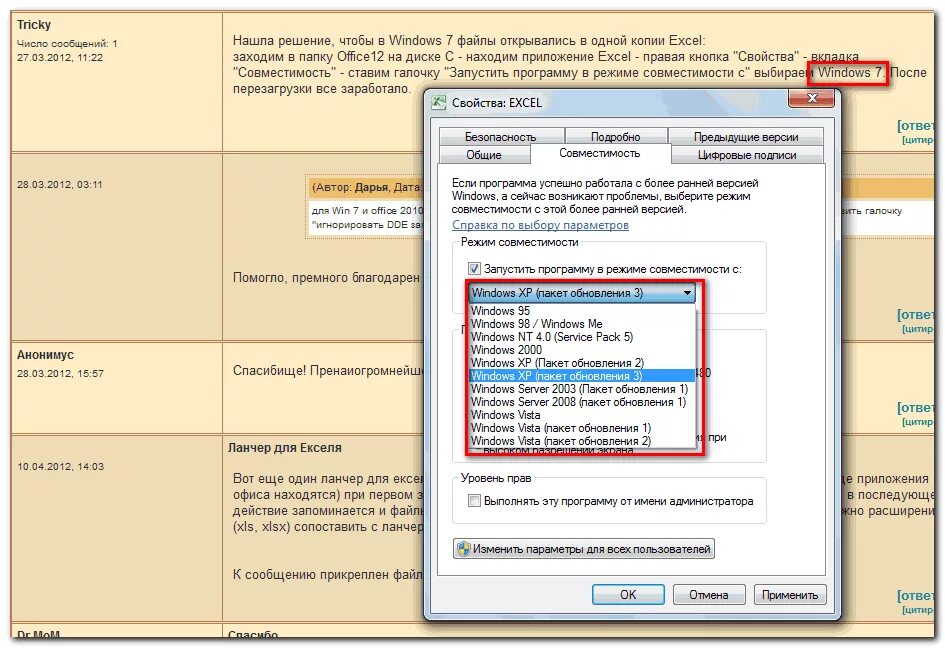Screen dimensions: 945x648
Task: Click the reply link in the Ланчер для Екселя post
Action: 915,596
